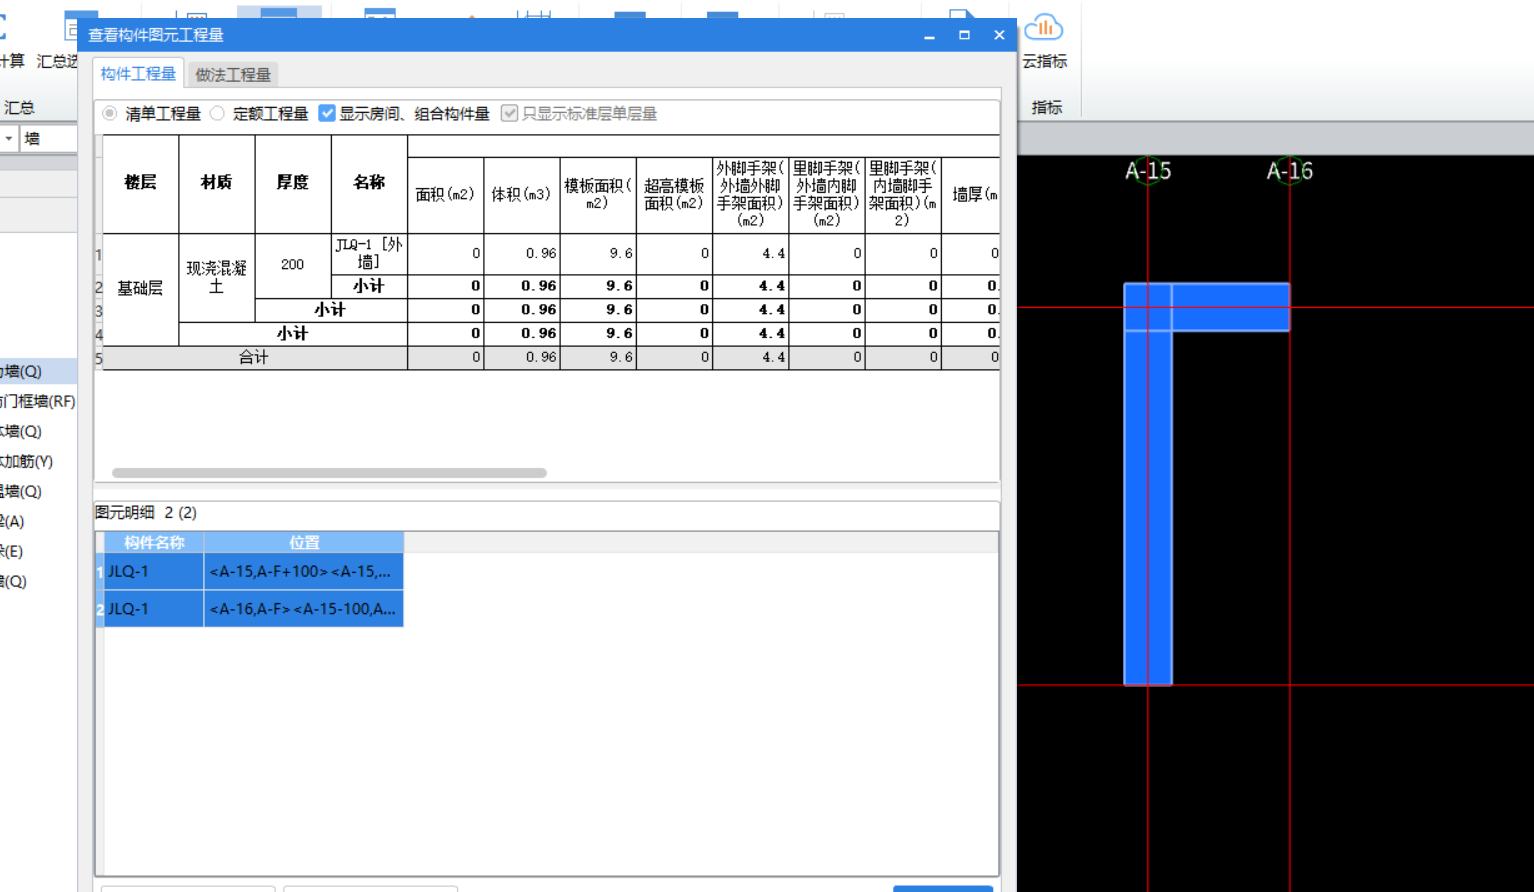Click the 体积(m3) column header
Screen dimensions: 1534x892
point(522,195)
